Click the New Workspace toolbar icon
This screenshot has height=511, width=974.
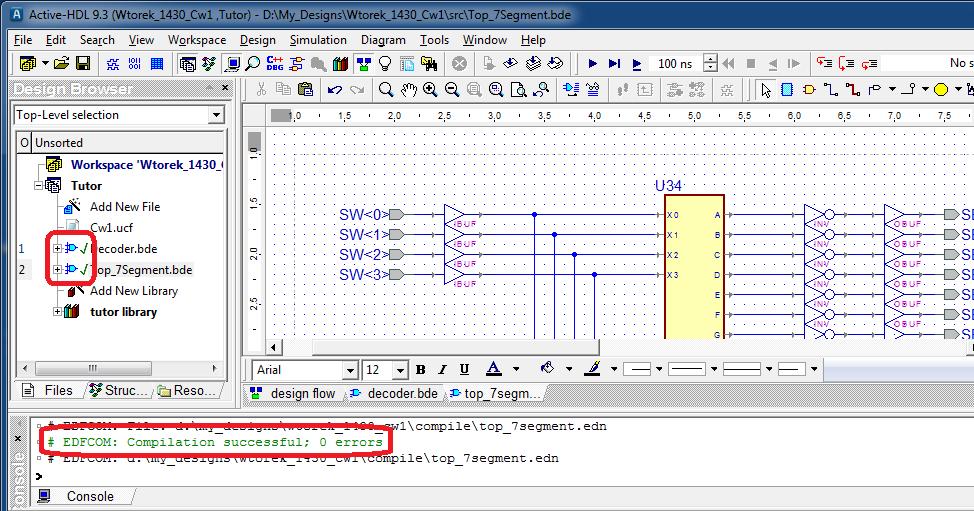pos(28,63)
